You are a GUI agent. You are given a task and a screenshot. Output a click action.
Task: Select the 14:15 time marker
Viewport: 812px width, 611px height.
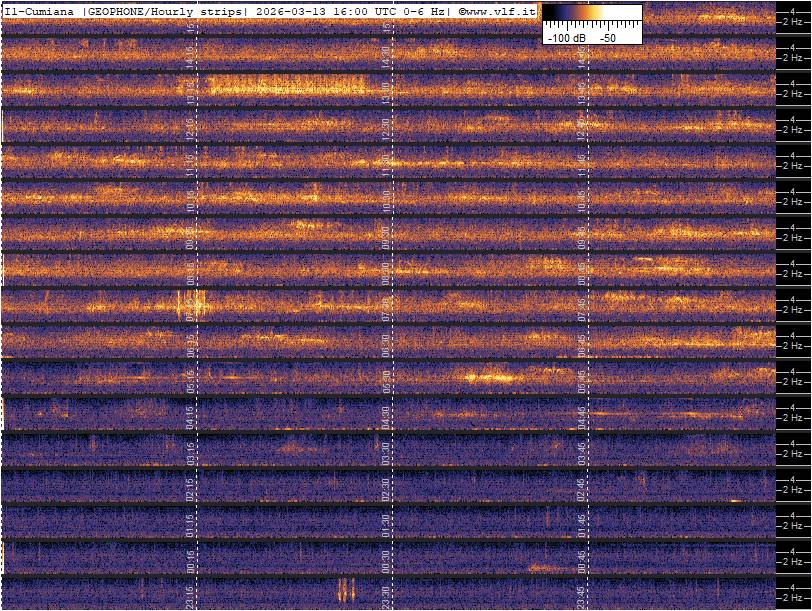point(190,56)
